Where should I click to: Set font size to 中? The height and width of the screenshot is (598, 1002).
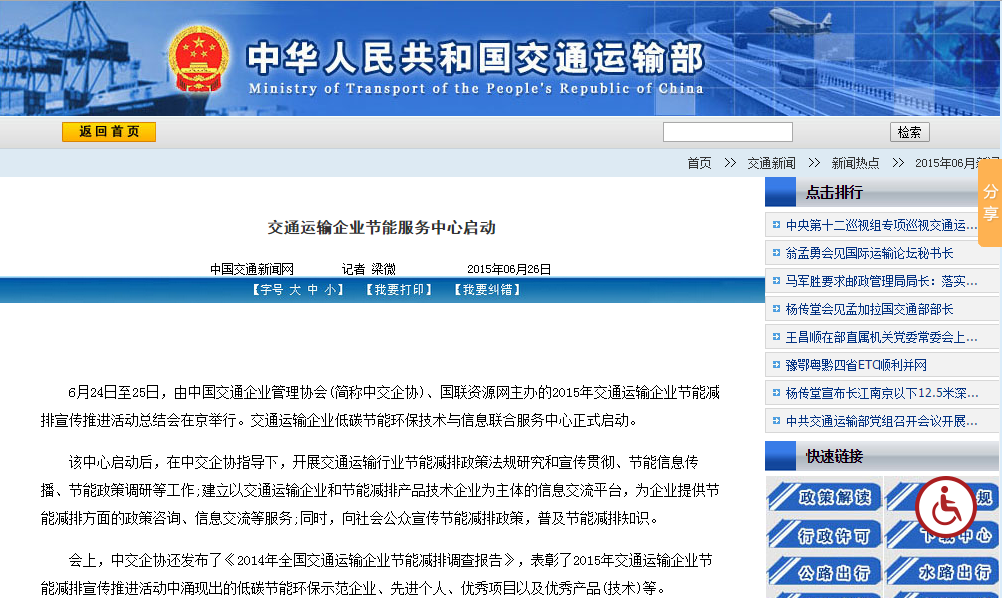tap(312, 290)
